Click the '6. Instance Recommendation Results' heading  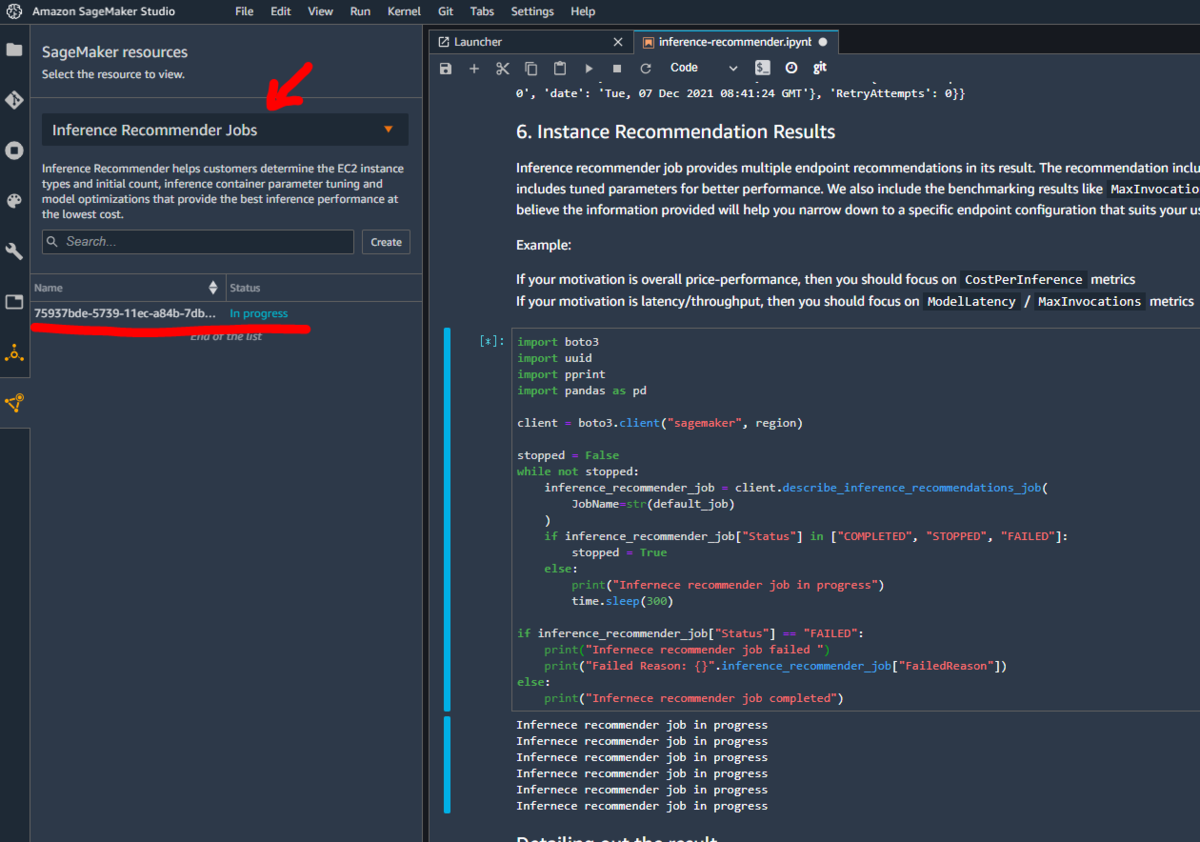tap(676, 132)
